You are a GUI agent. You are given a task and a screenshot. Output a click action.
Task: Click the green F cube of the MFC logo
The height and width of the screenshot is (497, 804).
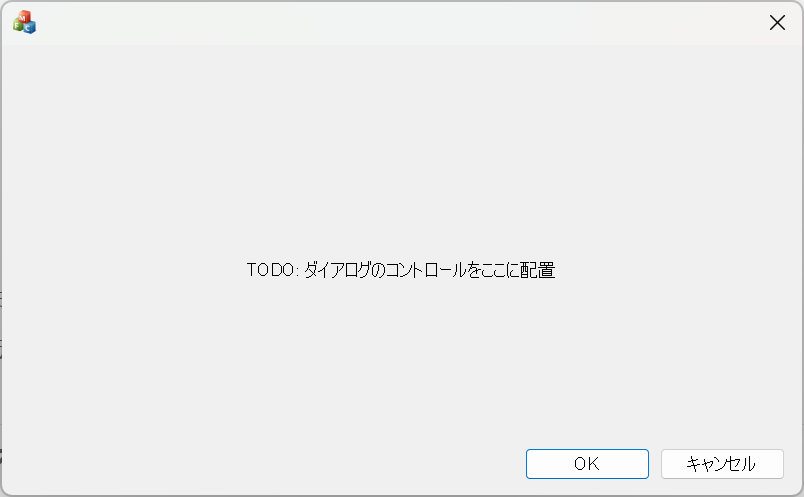click(17, 26)
